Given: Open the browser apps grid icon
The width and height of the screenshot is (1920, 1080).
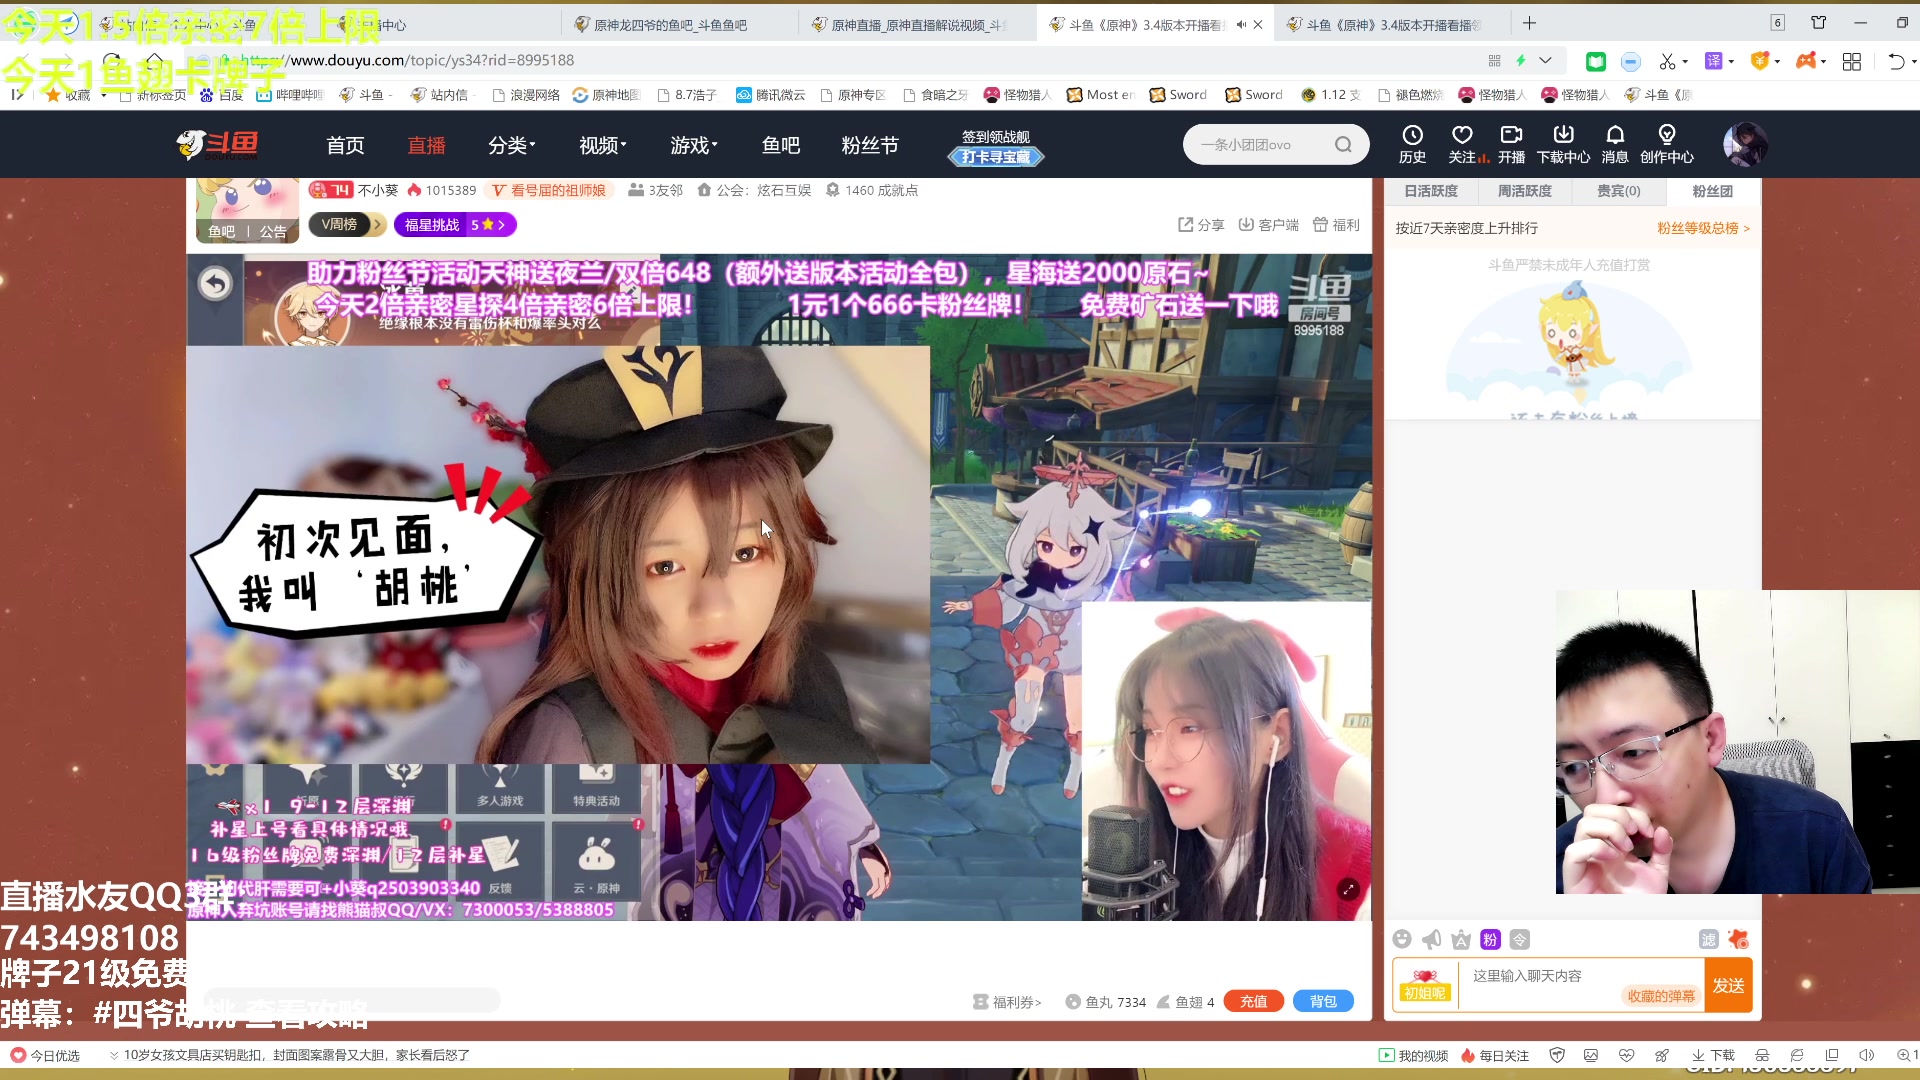Looking at the screenshot, I should click(x=1852, y=62).
